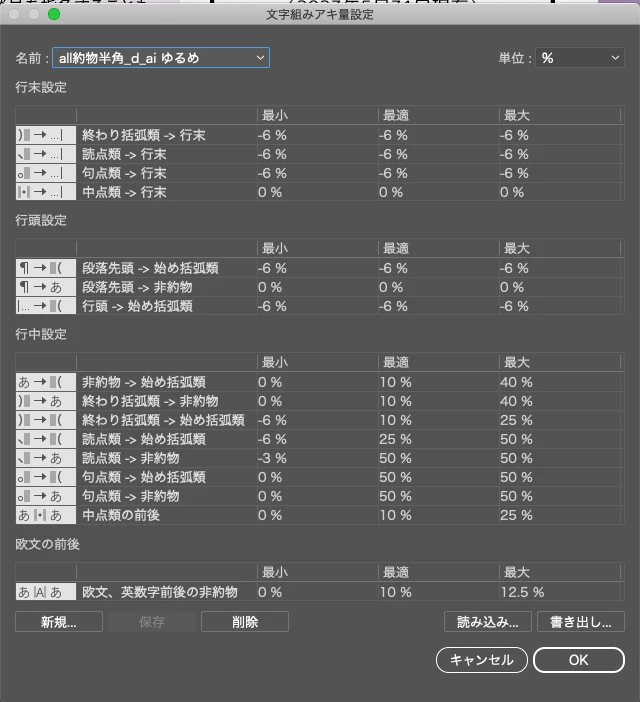Screen dimensions: 640x702
Task: Select the 終わり括弧類 -> 始め括弧類 label
Action: pyautogui.click(x=163, y=420)
